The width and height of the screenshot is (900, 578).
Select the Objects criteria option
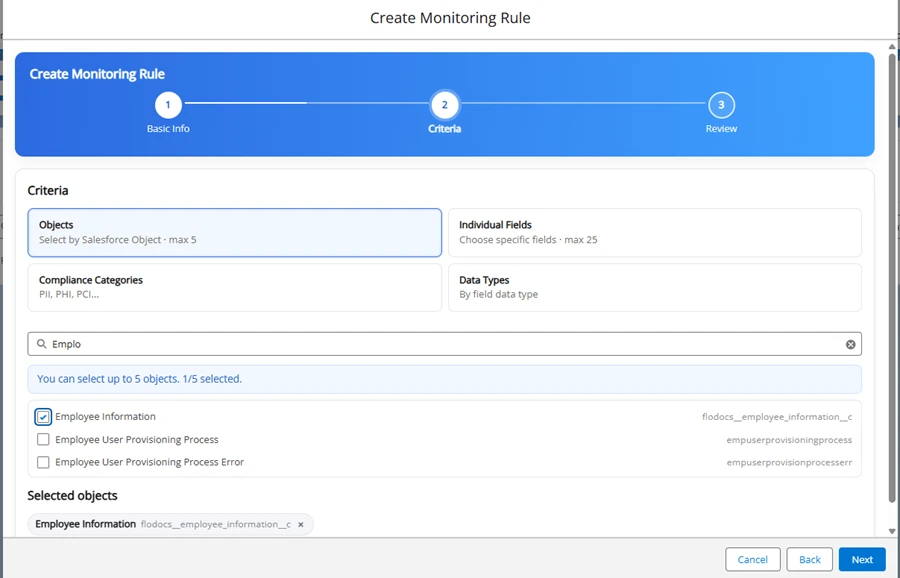click(234, 233)
